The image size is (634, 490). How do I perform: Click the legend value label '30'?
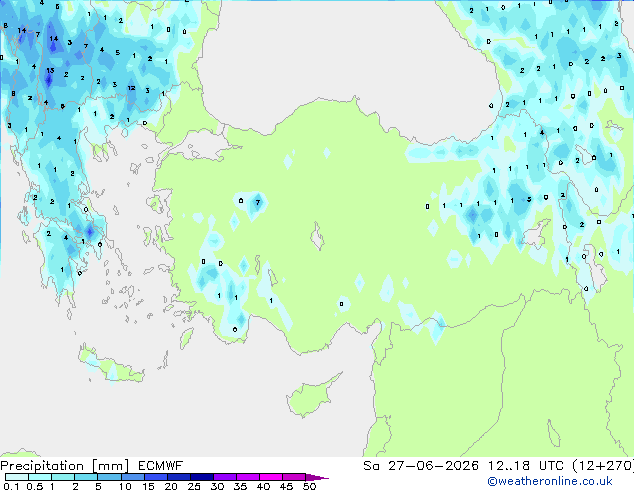(217, 486)
